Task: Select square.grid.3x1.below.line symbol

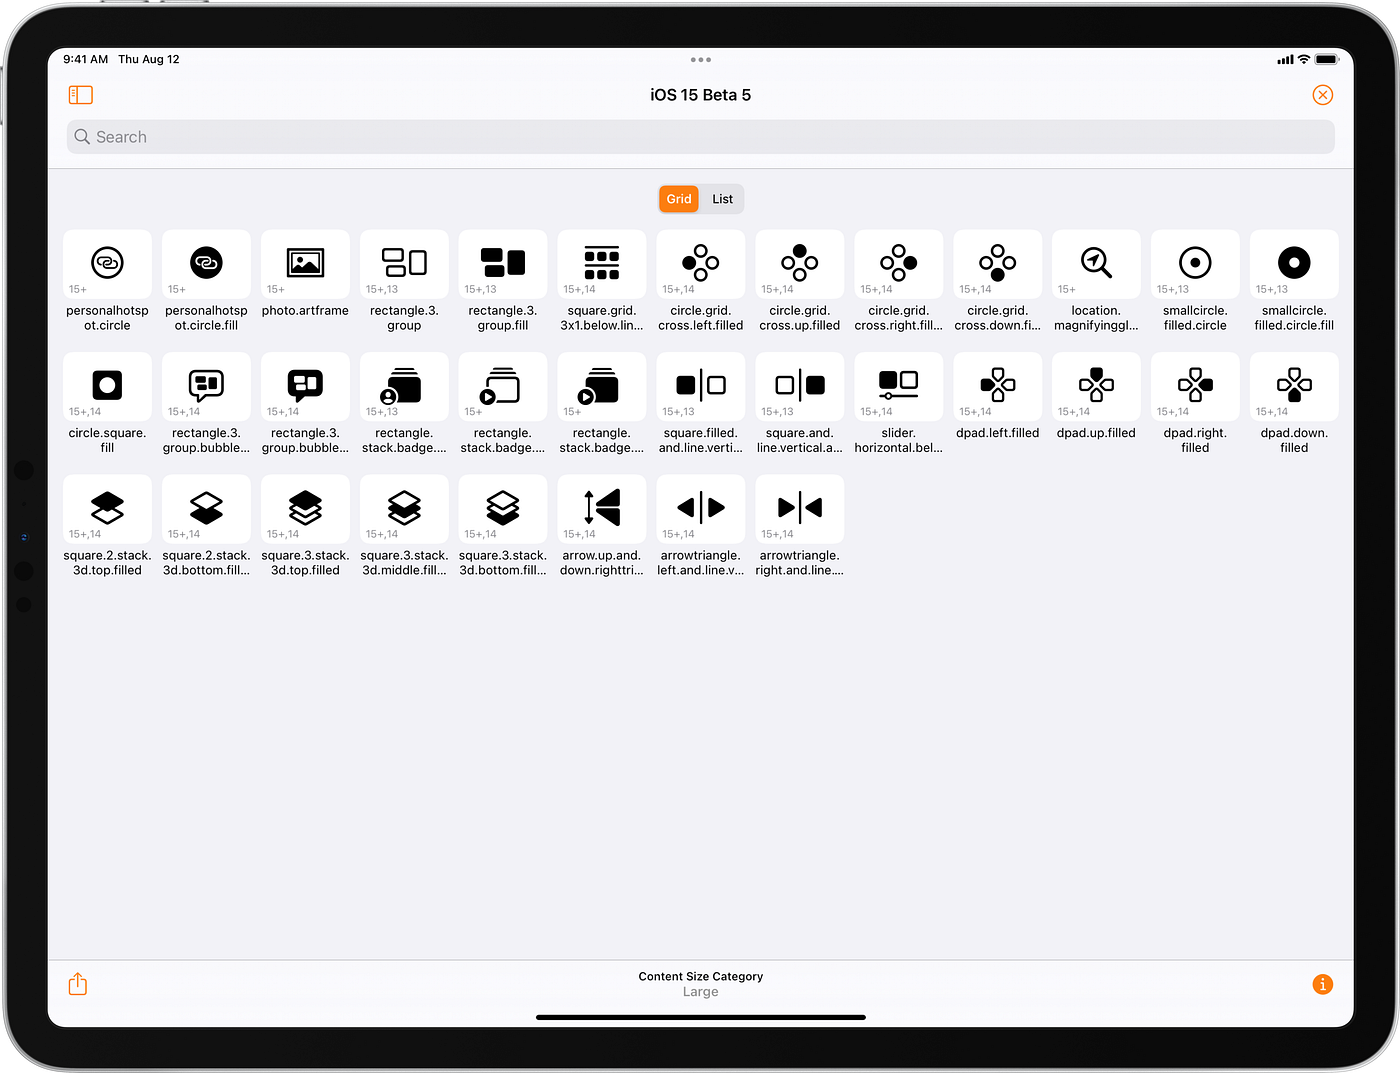Action: click(x=602, y=264)
